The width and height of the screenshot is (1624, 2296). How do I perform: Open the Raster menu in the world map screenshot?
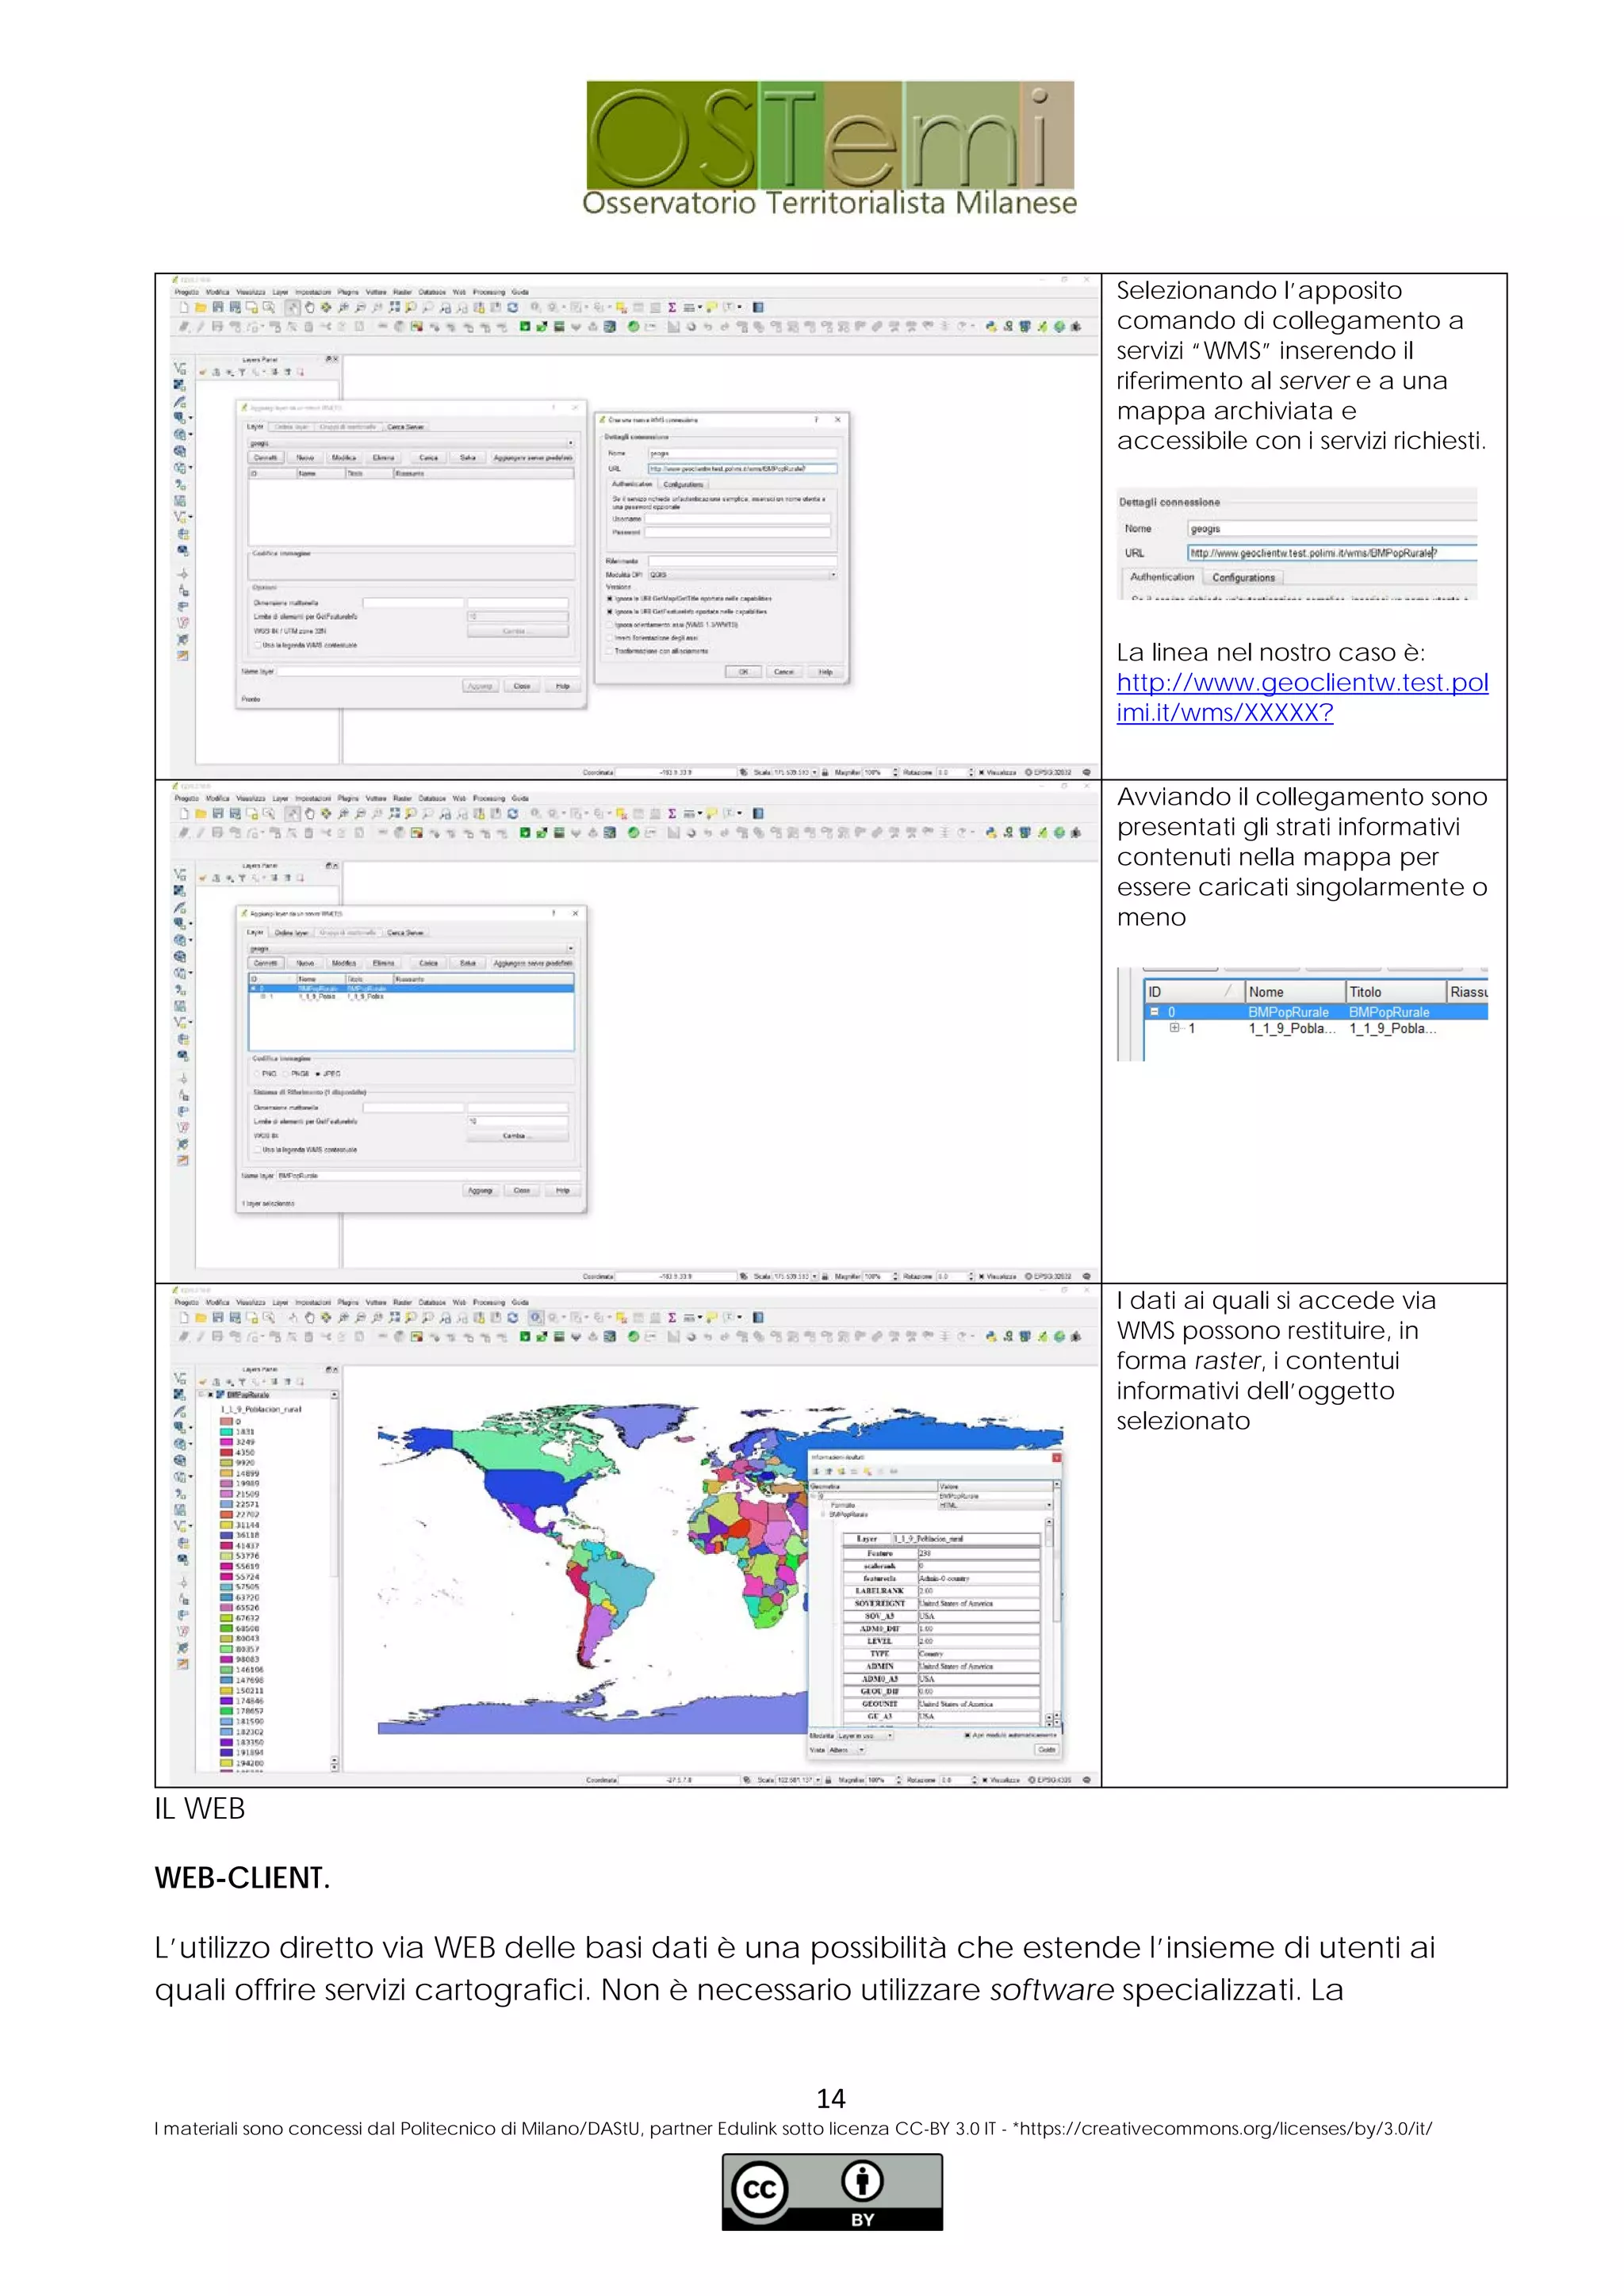[x=402, y=1302]
